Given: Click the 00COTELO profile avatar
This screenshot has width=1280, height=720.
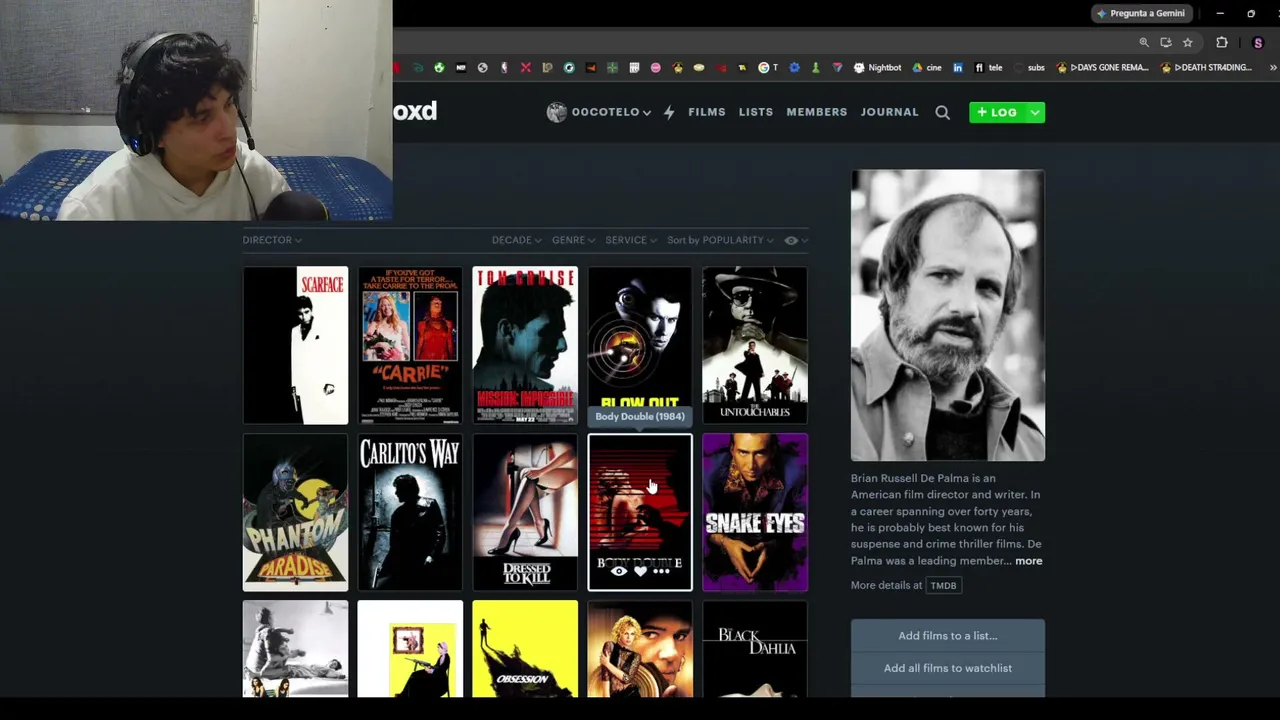Looking at the screenshot, I should tap(556, 112).
